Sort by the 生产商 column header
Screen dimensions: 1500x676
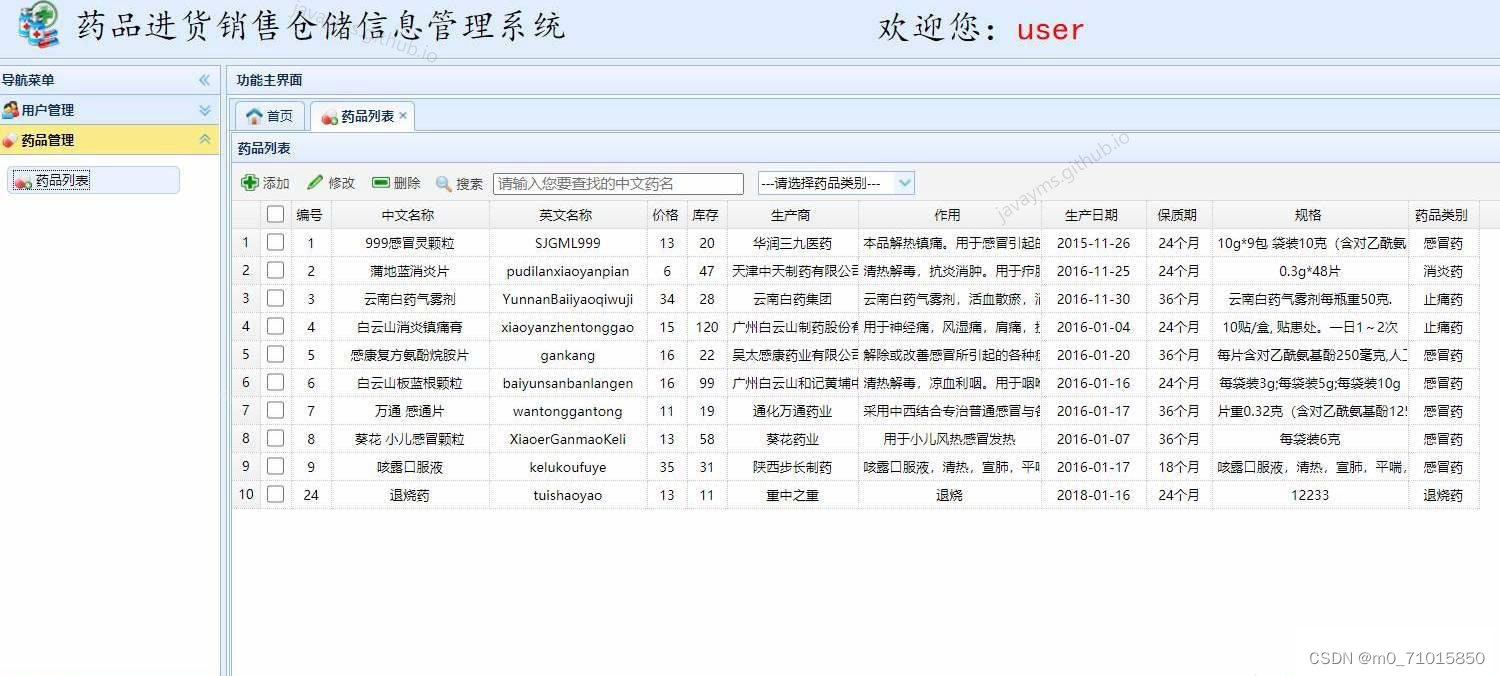(792, 215)
